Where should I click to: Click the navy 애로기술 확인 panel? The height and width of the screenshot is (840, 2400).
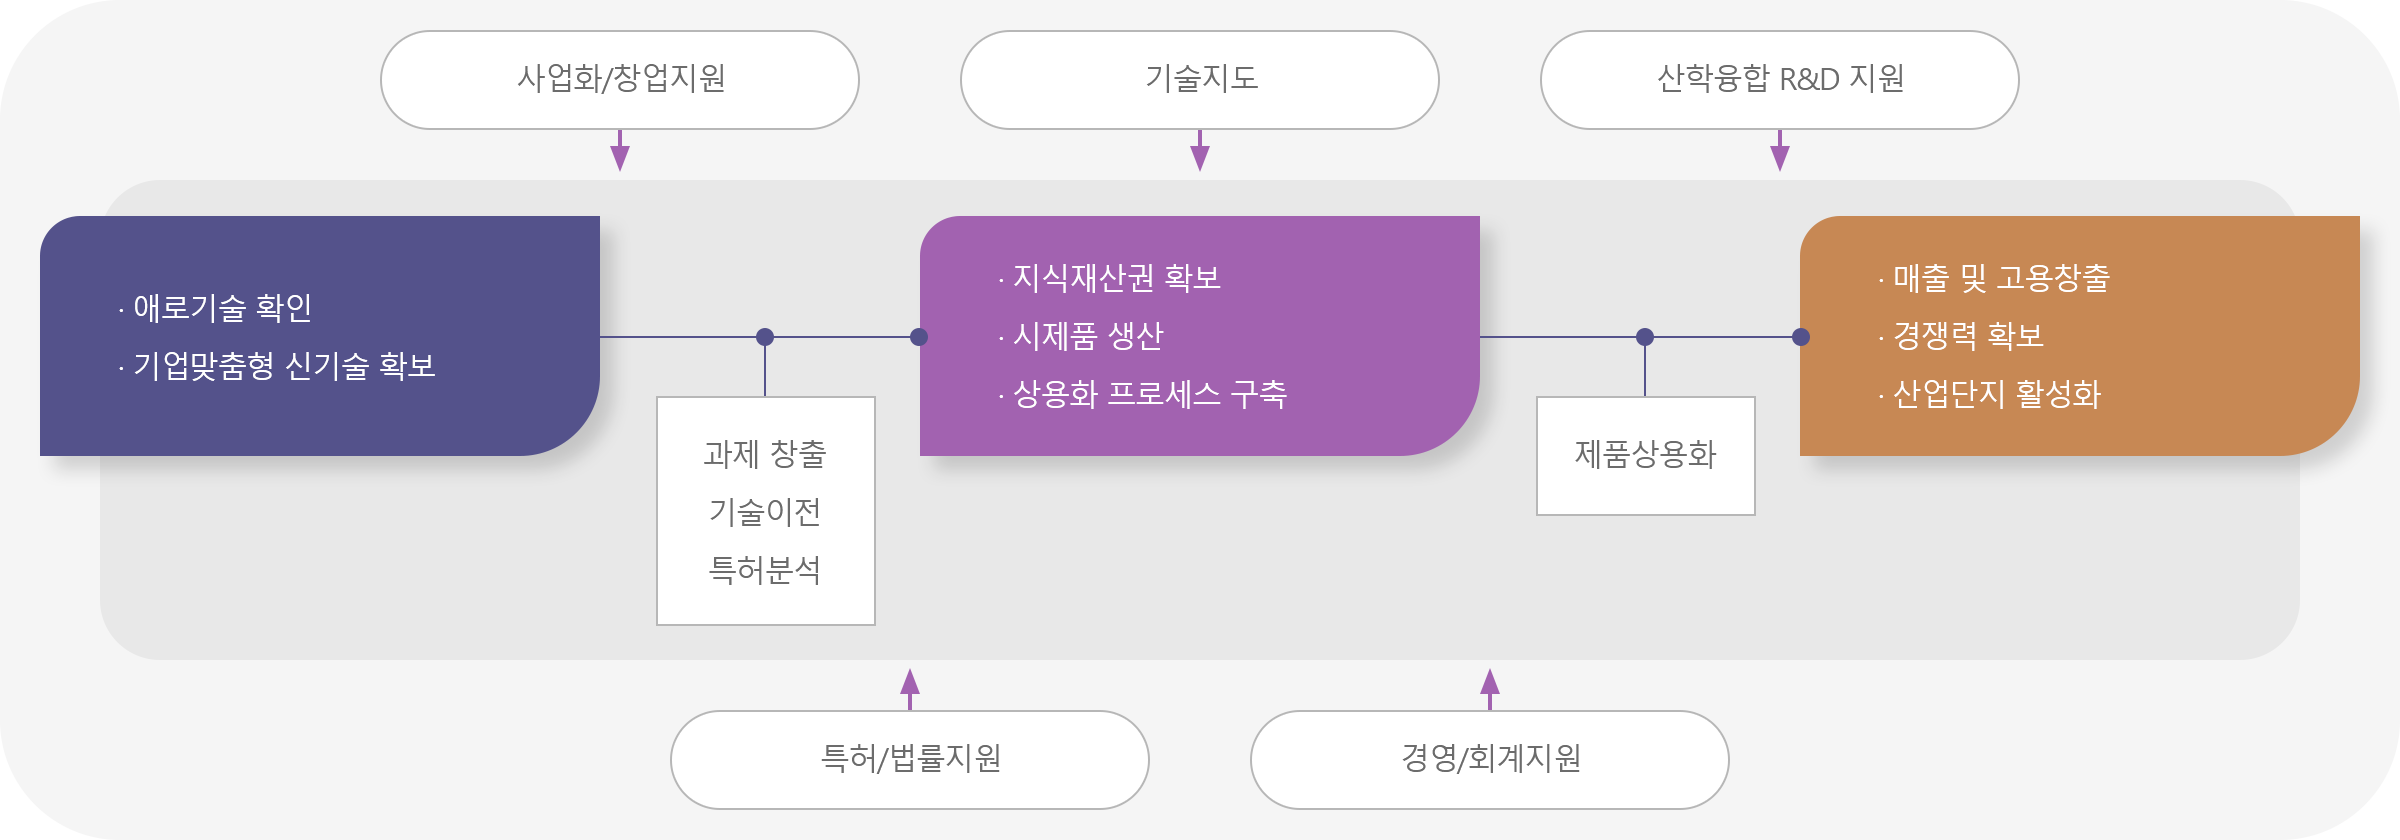click(x=320, y=336)
